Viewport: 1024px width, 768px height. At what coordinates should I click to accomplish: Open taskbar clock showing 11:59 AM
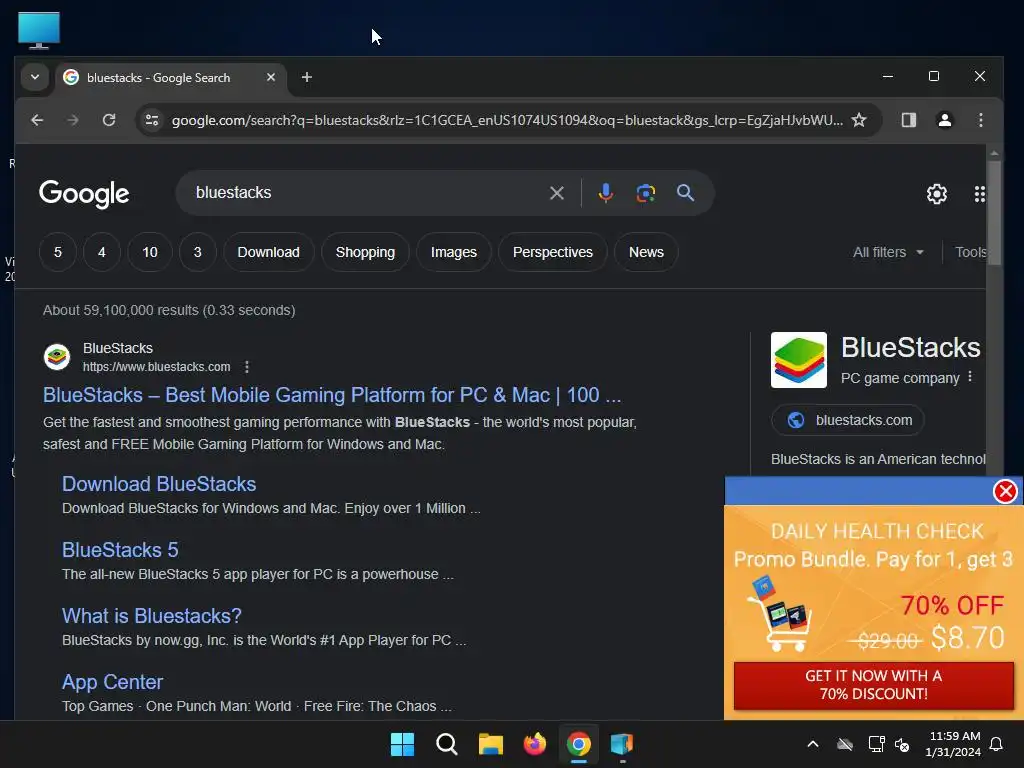pyautogui.click(x=953, y=744)
